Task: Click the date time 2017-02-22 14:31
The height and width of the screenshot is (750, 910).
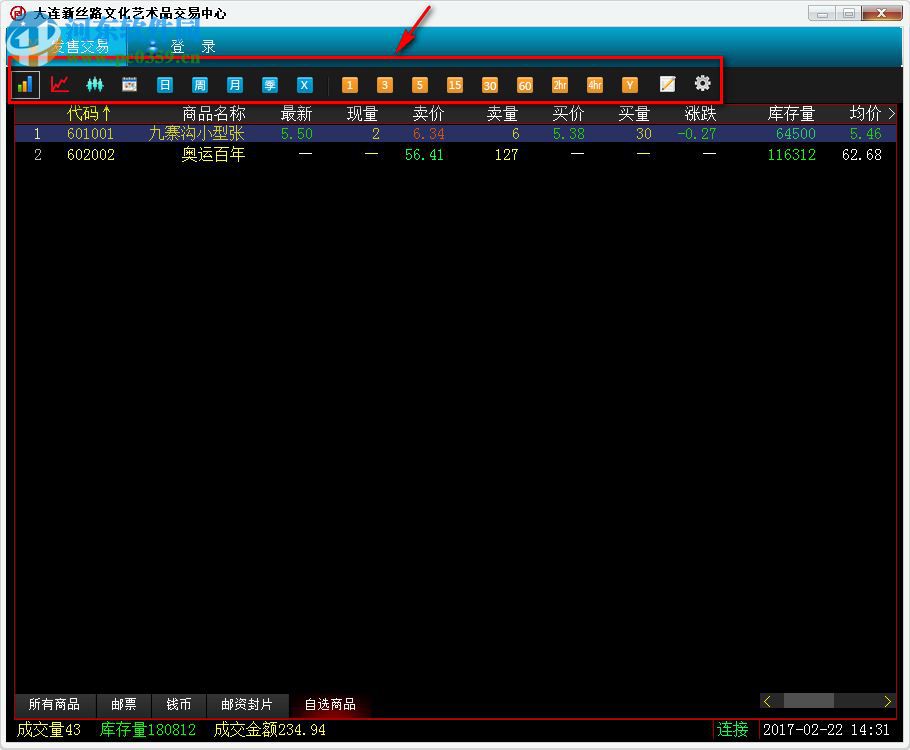Action: 826,730
